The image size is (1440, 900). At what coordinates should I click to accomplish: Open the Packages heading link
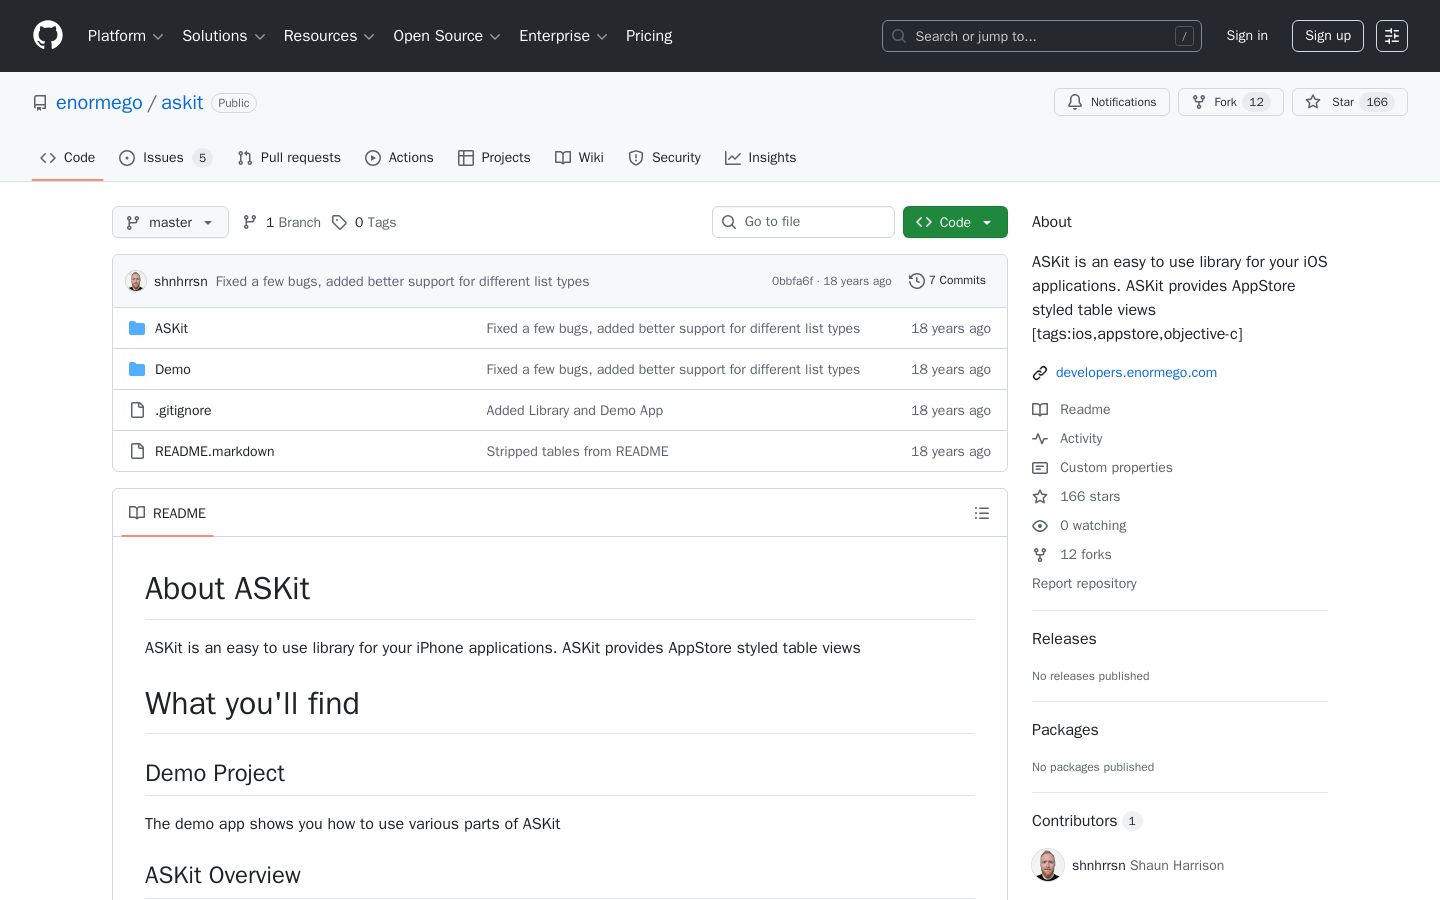tap(1065, 730)
